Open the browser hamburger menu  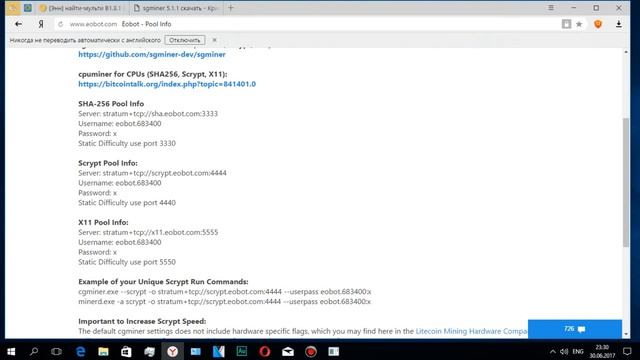[x=551, y=8]
